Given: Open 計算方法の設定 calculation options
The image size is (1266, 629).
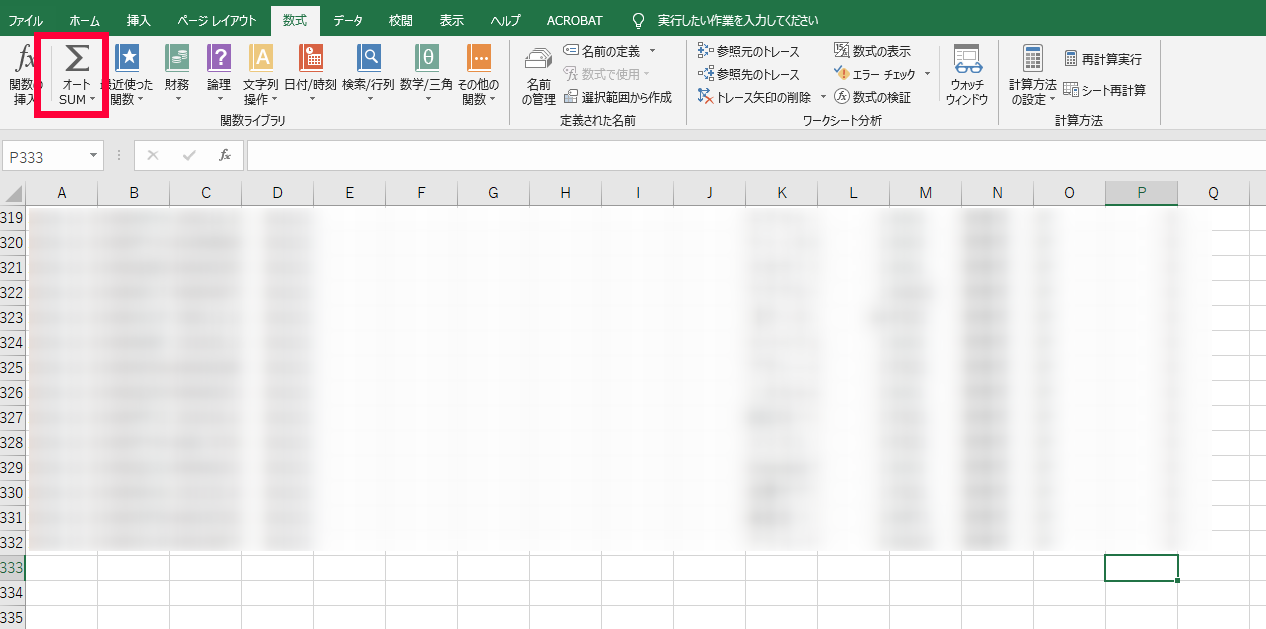Looking at the screenshot, I should point(1032,75).
